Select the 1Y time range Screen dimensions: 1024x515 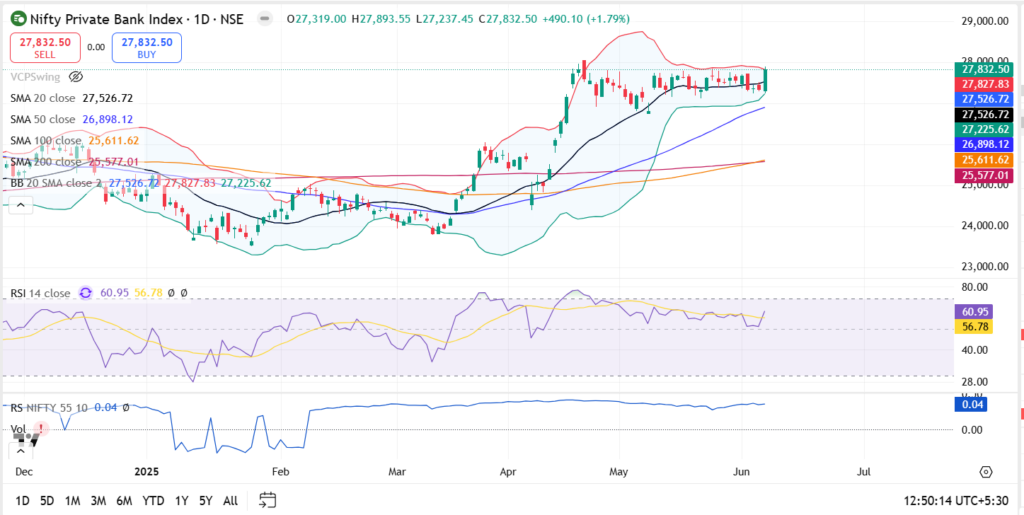(182, 501)
